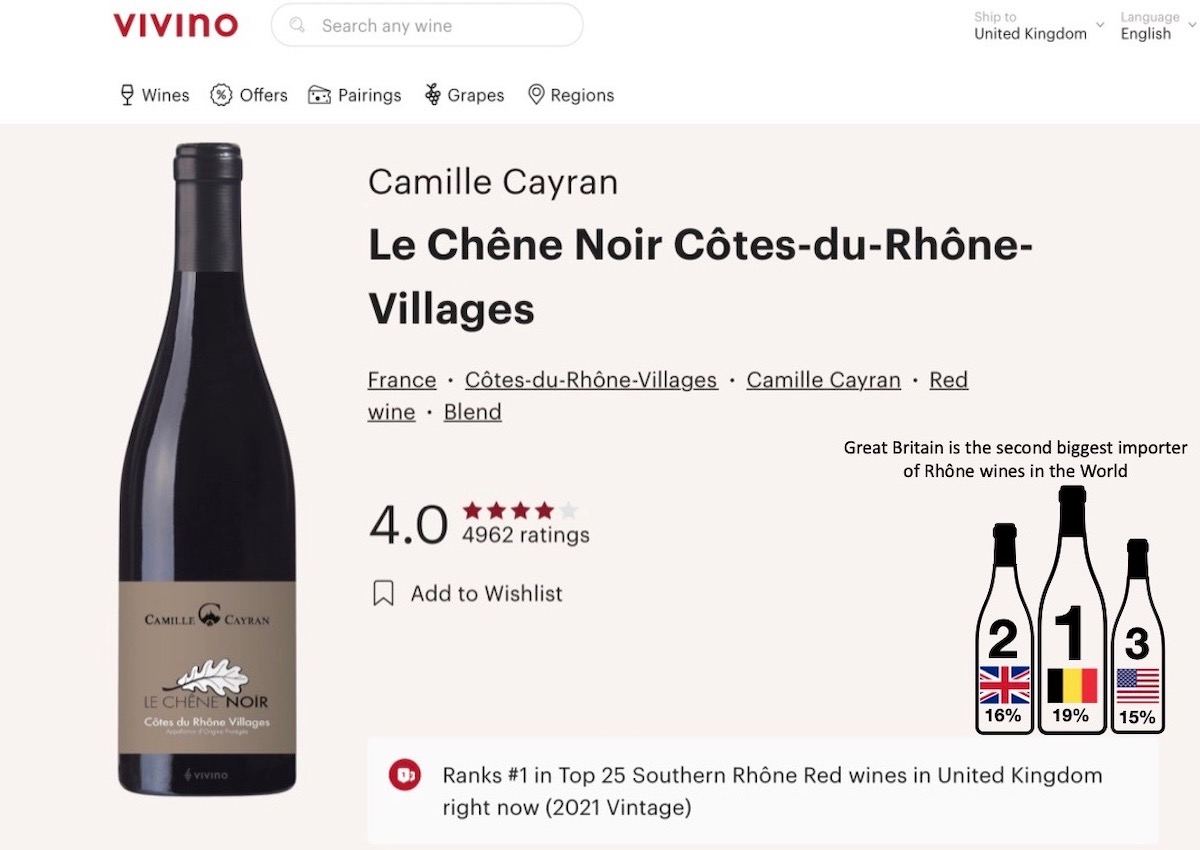Viewport: 1200px width, 850px height.
Task: Visit the Camille Cayran winery link
Action: [x=823, y=380]
